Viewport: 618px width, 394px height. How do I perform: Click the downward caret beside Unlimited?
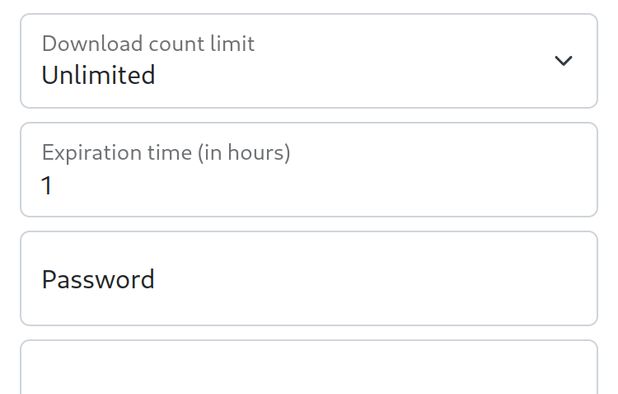[x=563, y=61]
